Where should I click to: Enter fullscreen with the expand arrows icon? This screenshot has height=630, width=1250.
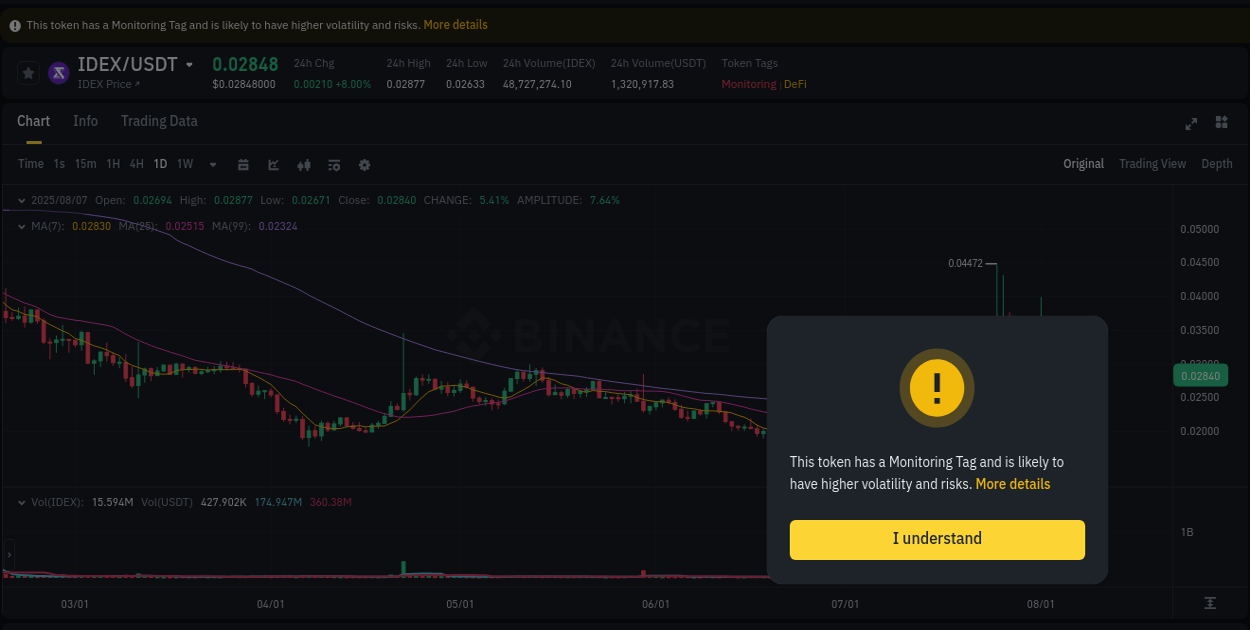coord(1191,123)
